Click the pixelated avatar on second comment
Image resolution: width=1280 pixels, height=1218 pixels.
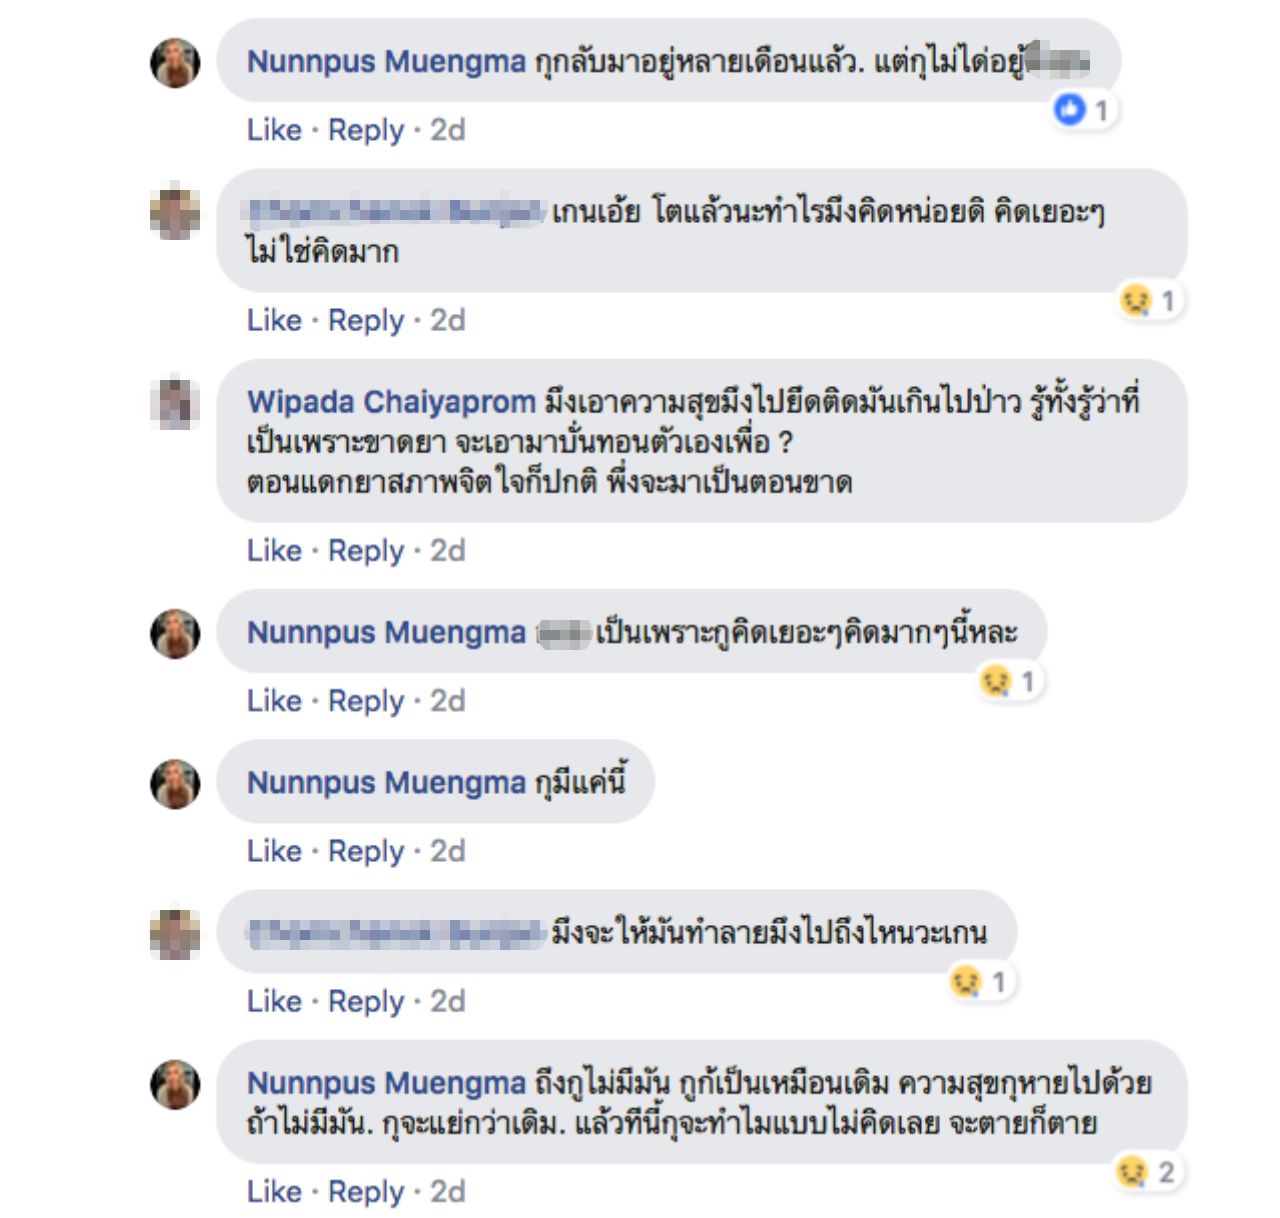pyautogui.click(x=175, y=211)
